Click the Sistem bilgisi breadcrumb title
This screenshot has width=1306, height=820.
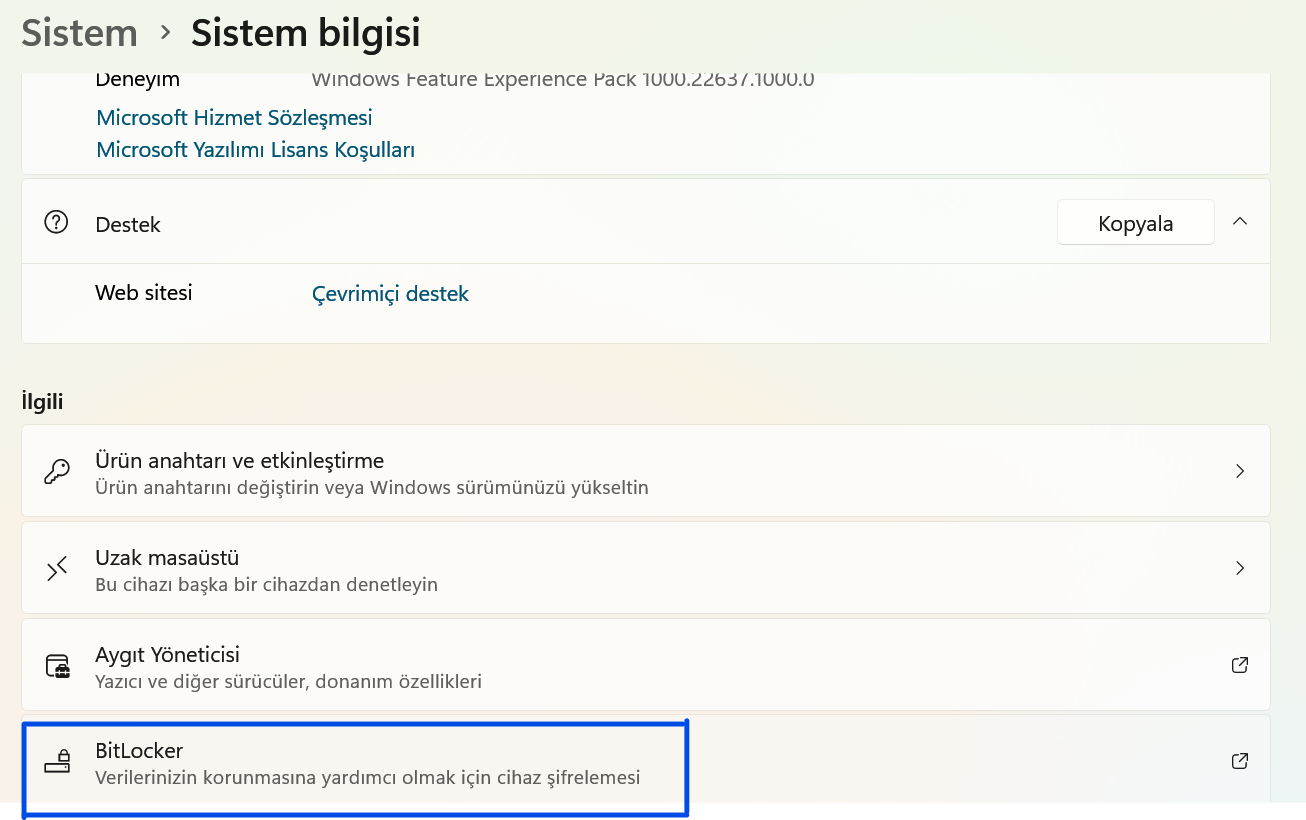[x=306, y=33]
